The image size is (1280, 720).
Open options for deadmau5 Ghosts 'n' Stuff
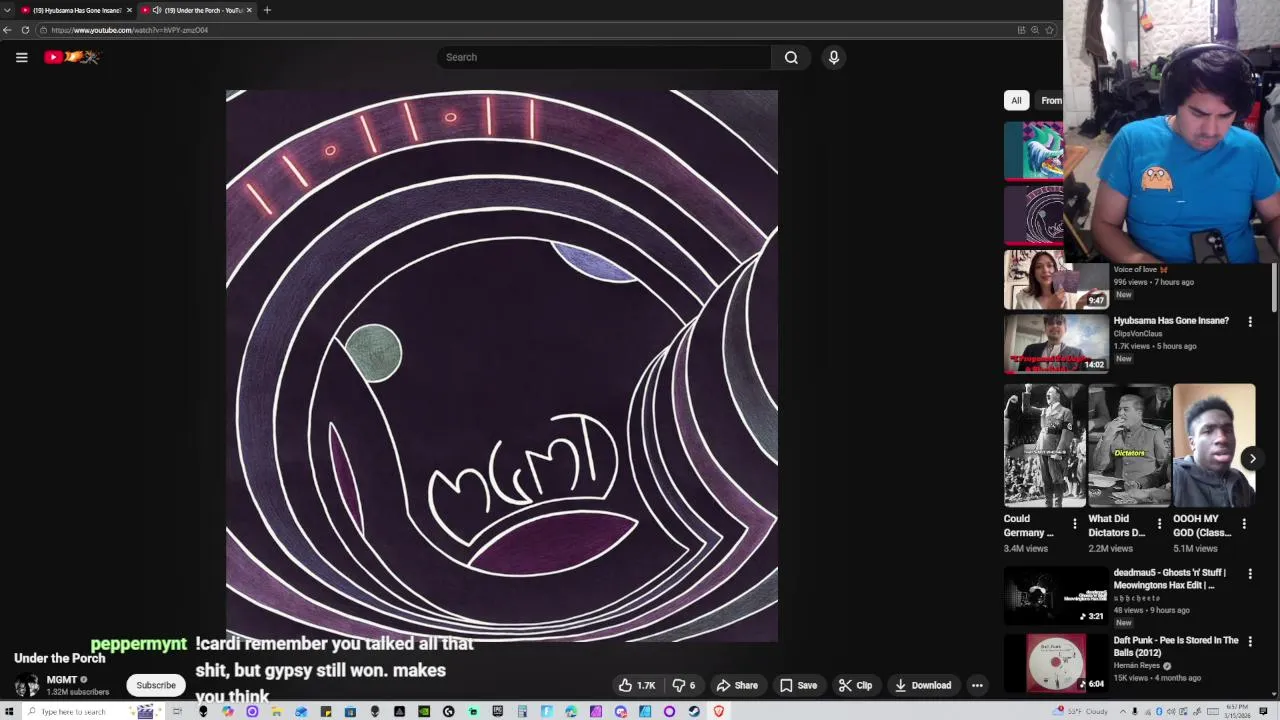point(1249,574)
